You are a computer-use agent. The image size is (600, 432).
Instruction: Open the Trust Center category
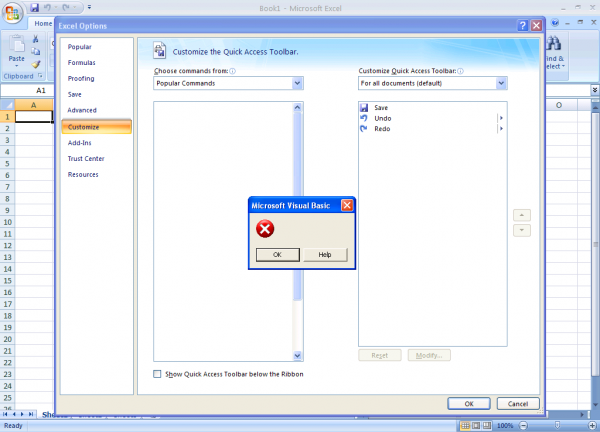86,158
